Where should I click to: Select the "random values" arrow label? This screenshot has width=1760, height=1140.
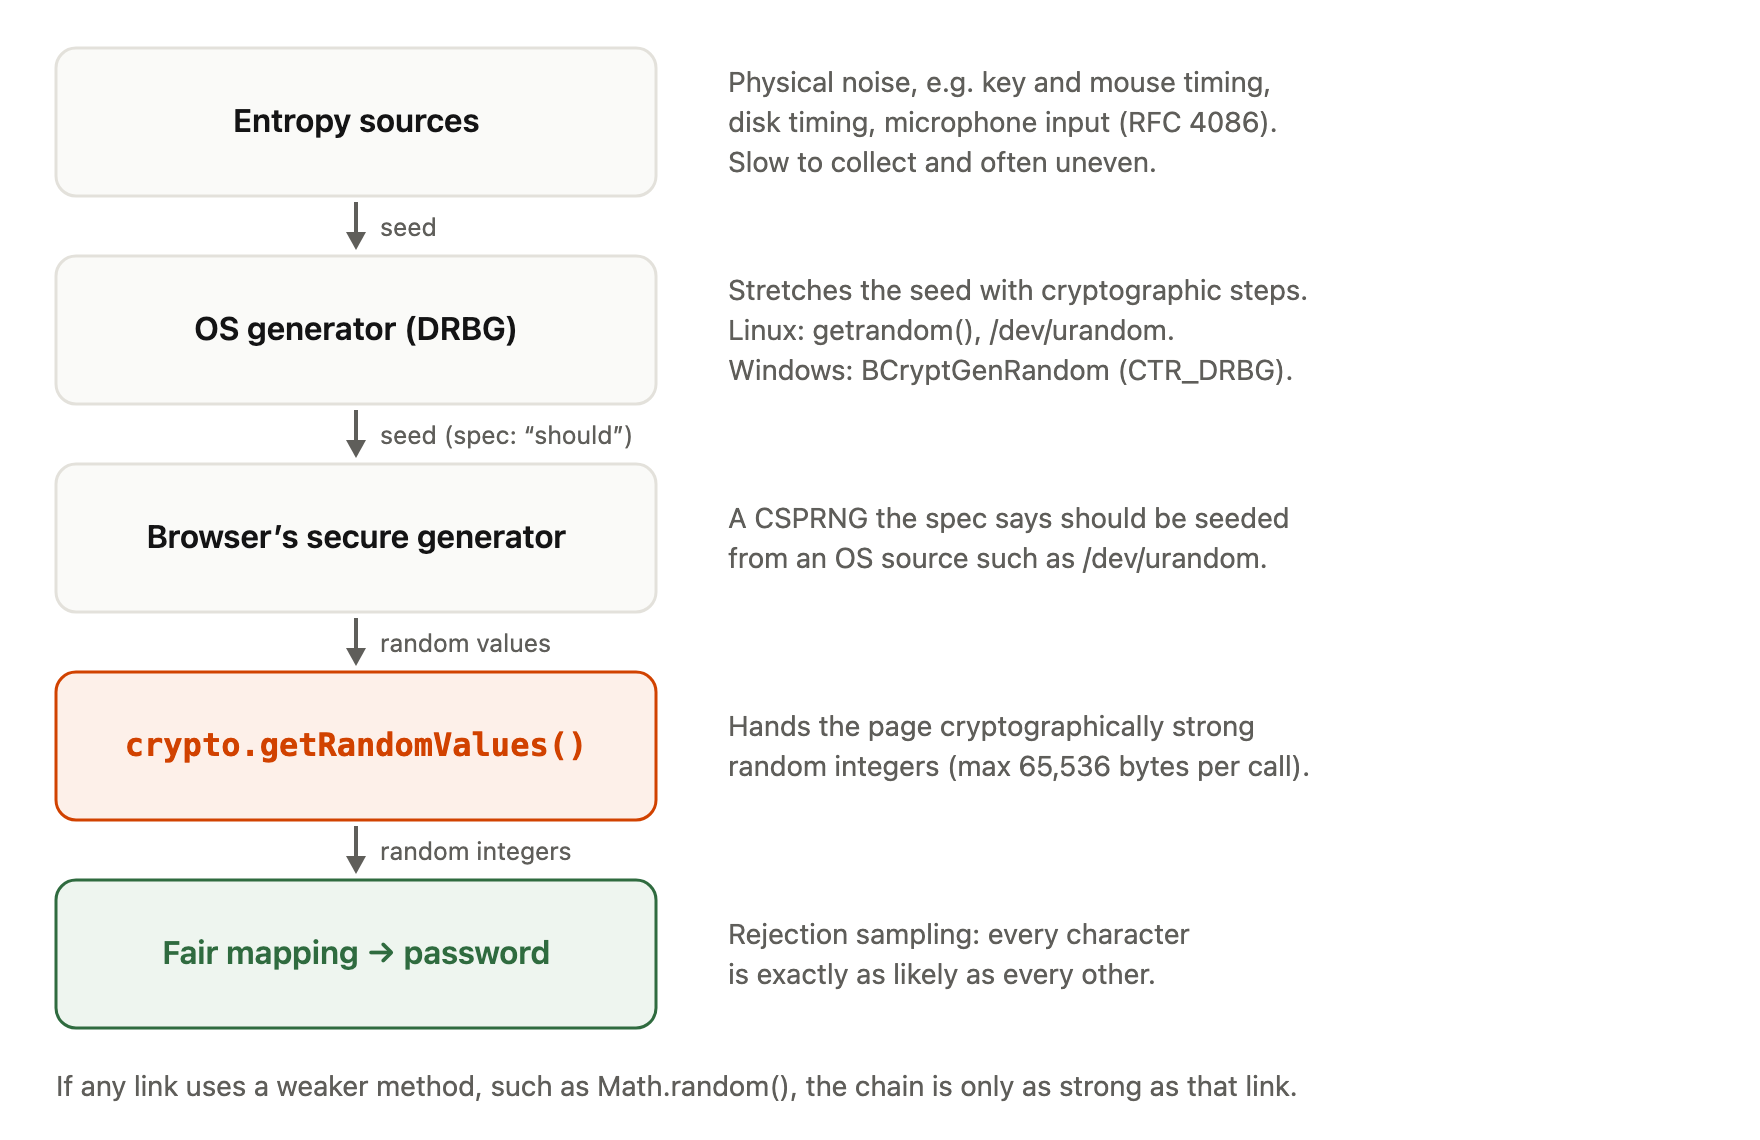465,644
